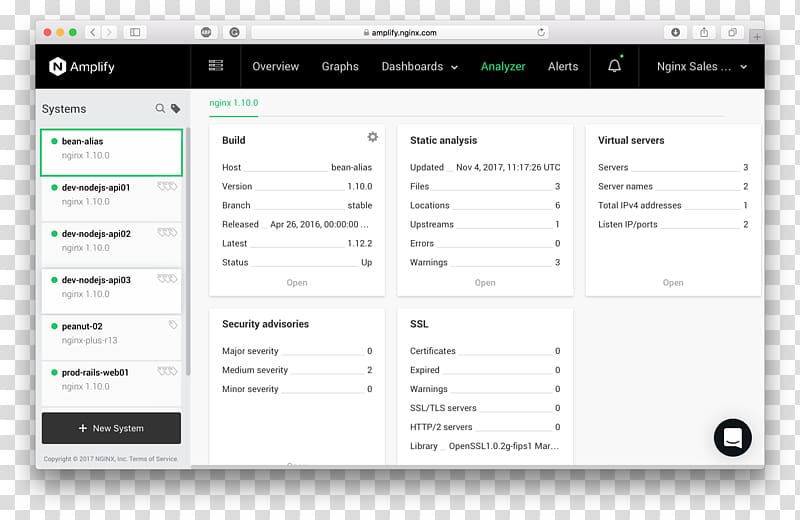Open the Terms of Service link

tap(153, 459)
